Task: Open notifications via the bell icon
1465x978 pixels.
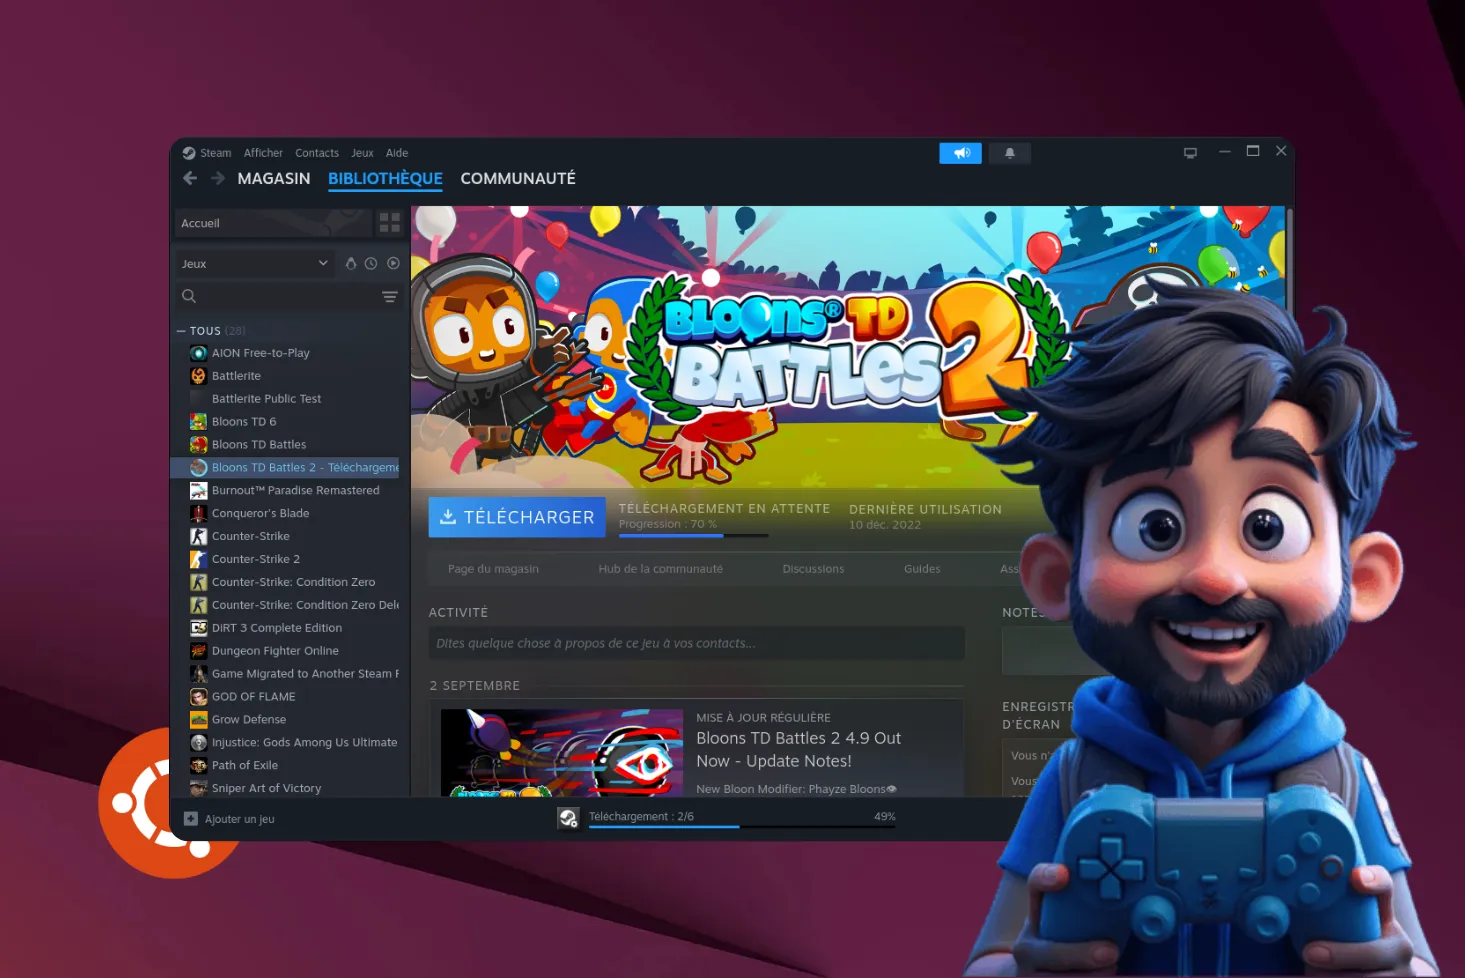Action: 1009,152
